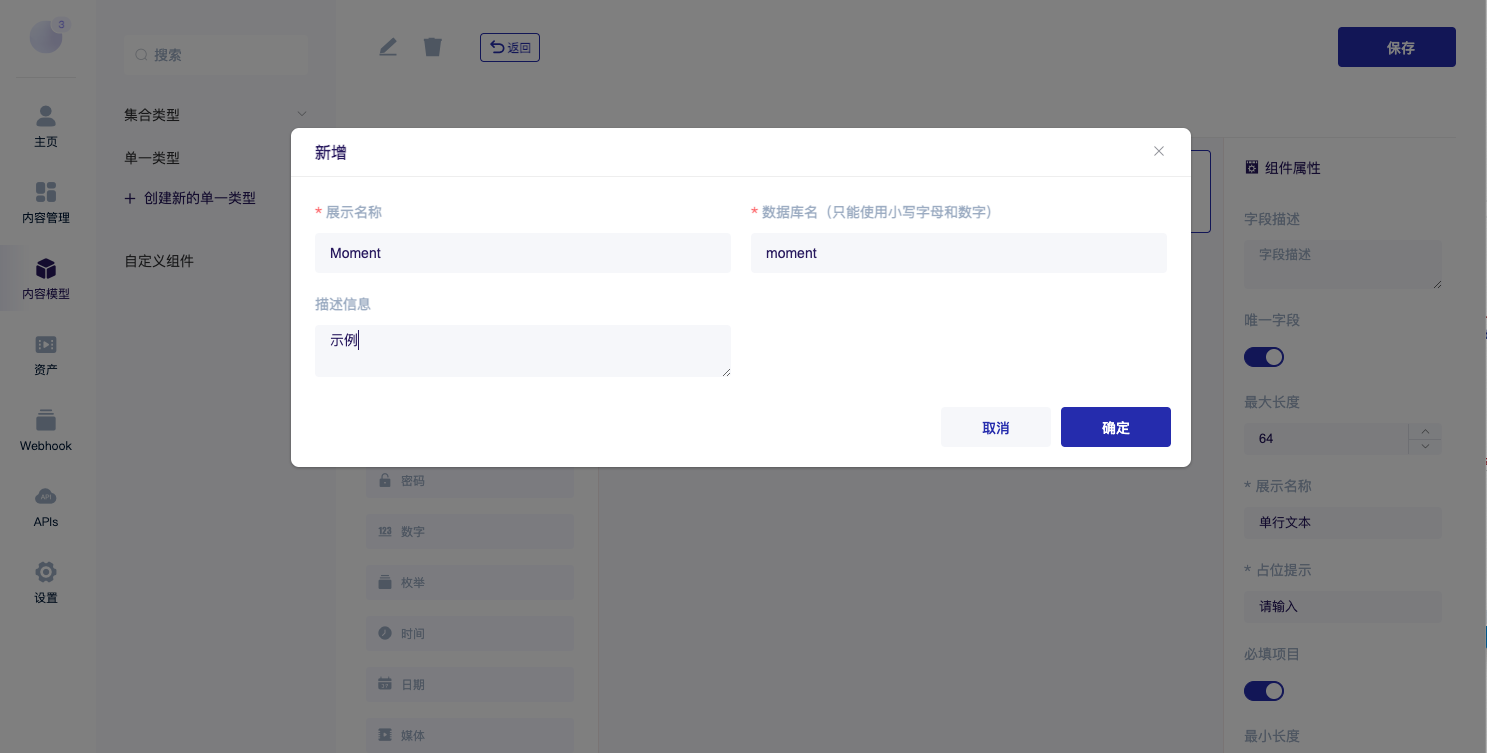The height and width of the screenshot is (753, 1487).
Task: Open 内容管理 content management
Action: point(46,202)
